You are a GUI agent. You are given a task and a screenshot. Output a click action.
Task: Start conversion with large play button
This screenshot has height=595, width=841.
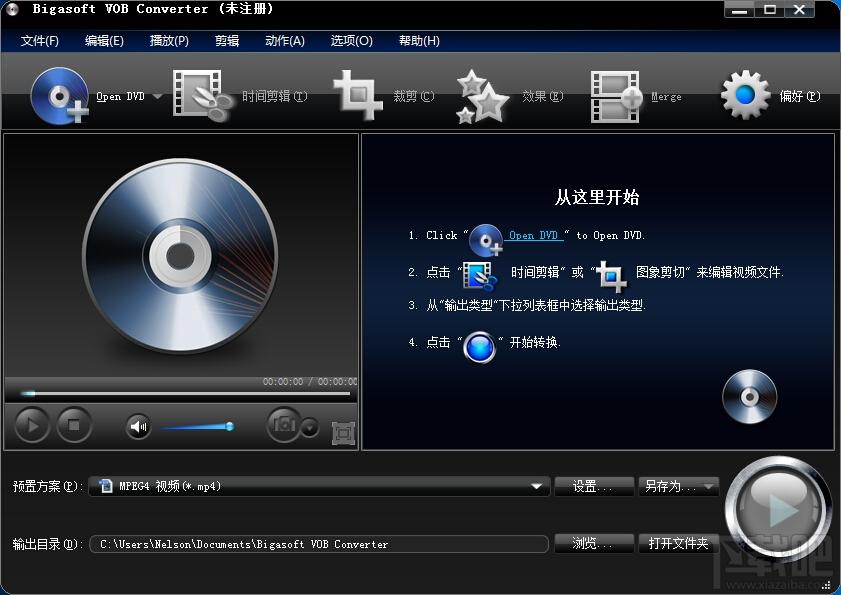point(777,509)
